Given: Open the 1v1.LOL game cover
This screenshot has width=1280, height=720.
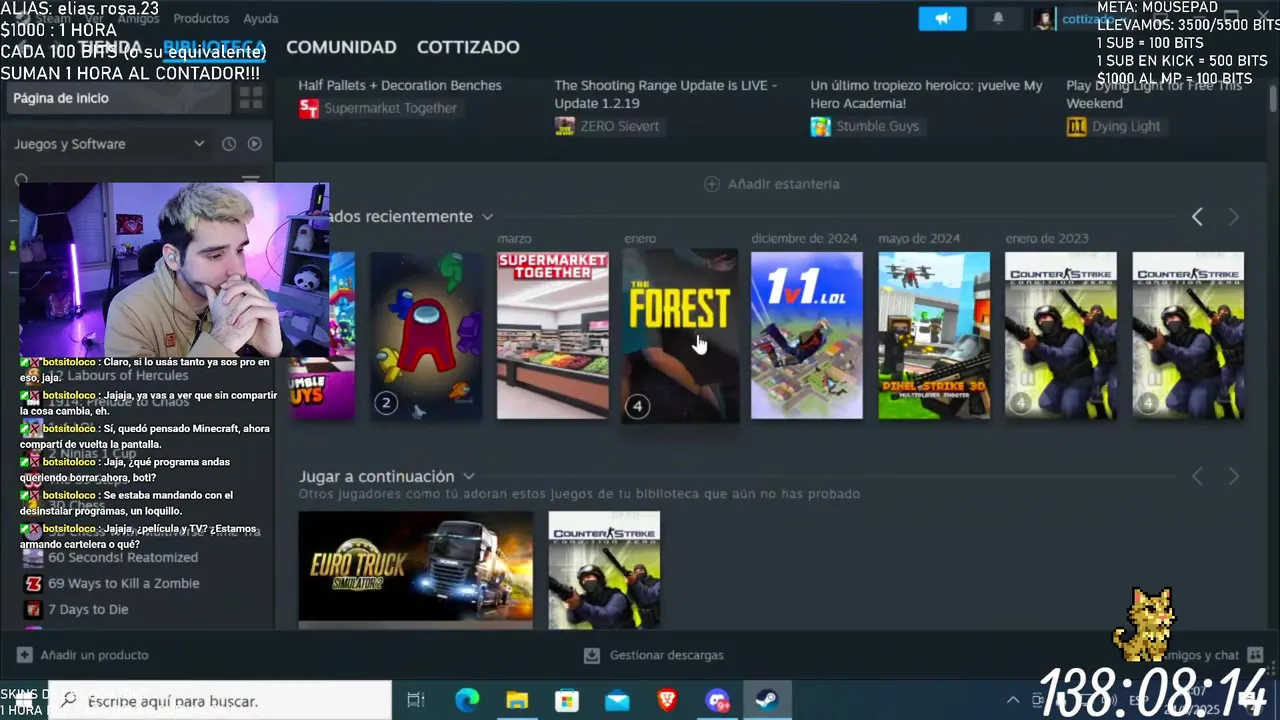Looking at the screenshot, I should tap(807, 336).
